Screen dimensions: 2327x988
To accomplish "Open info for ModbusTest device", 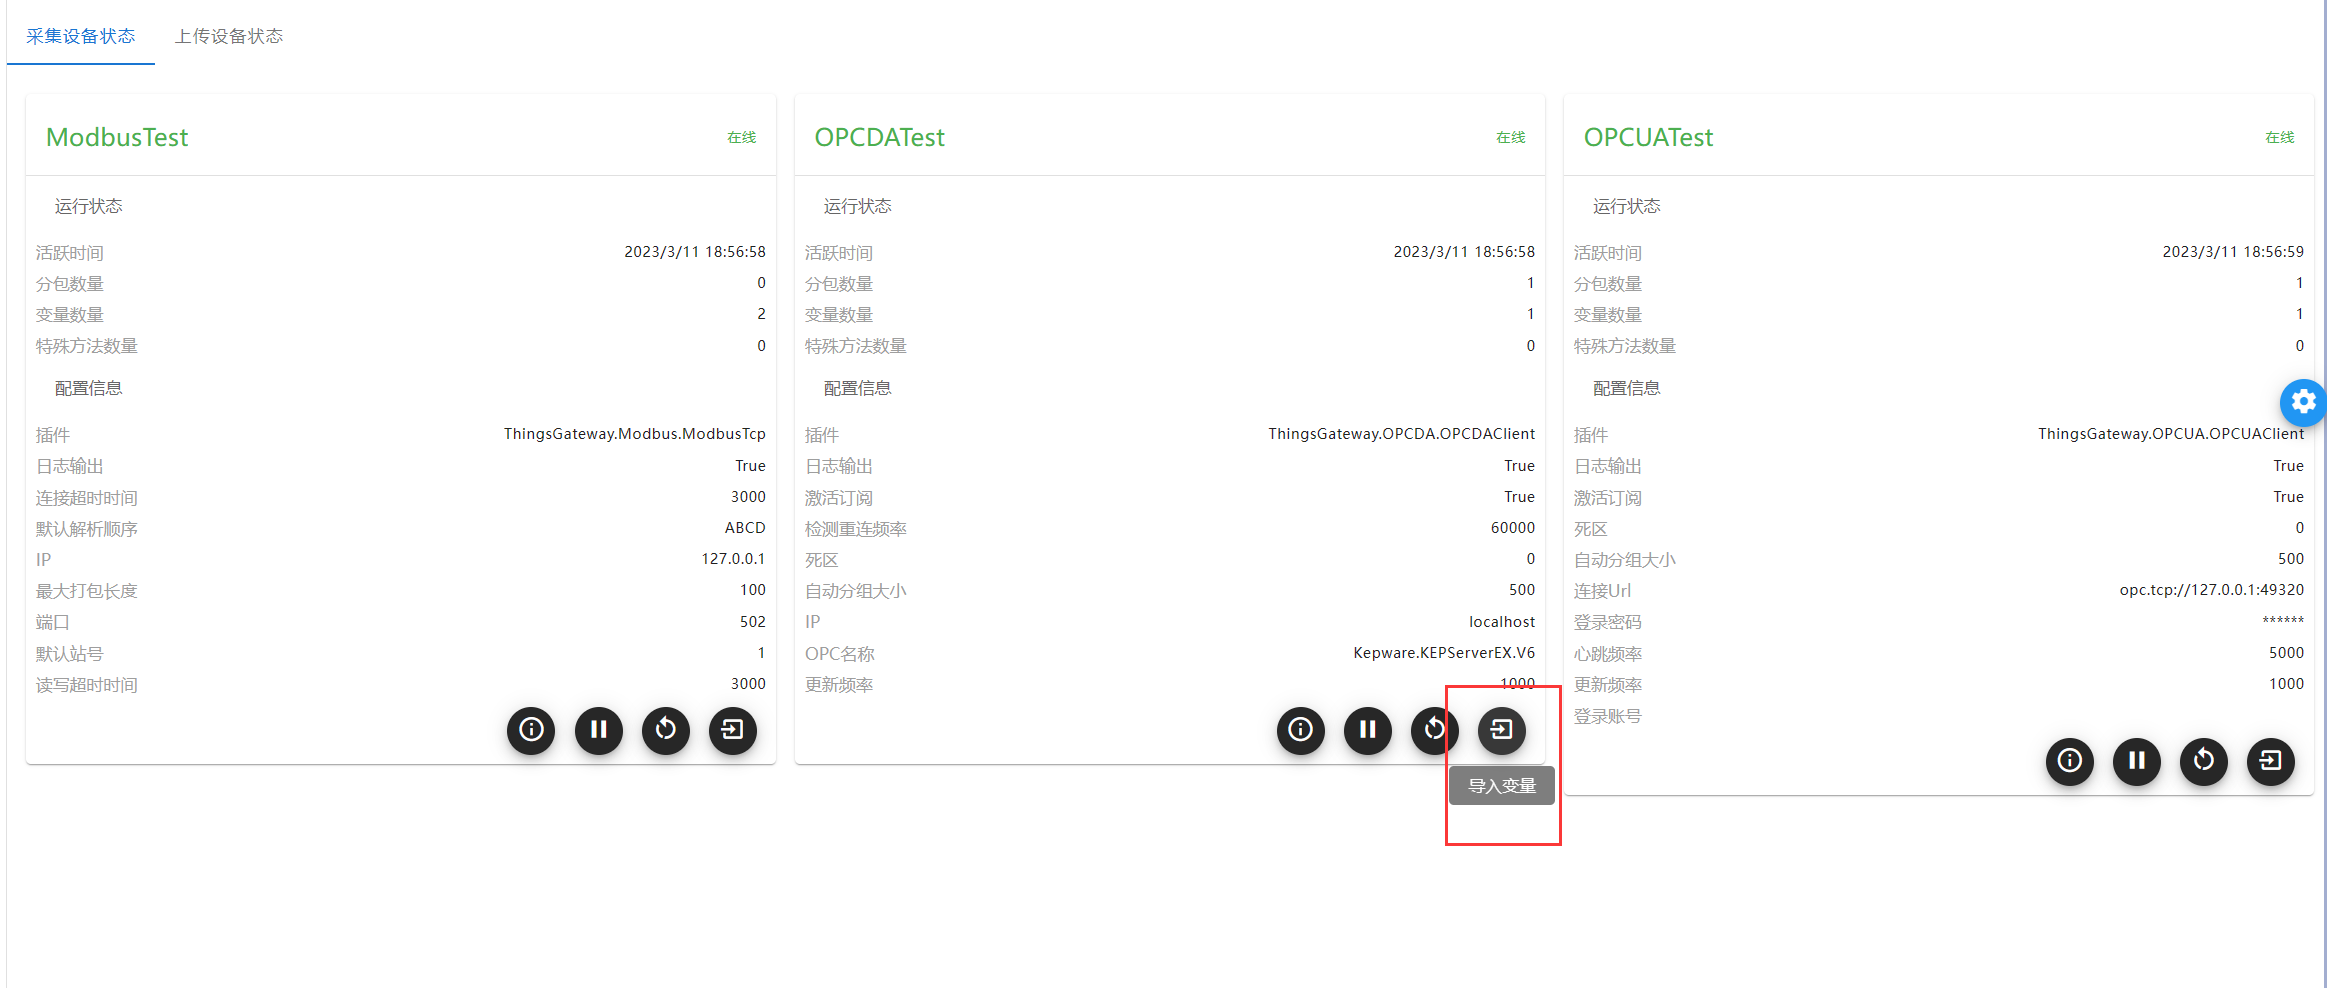I will (x=531, y=730).
